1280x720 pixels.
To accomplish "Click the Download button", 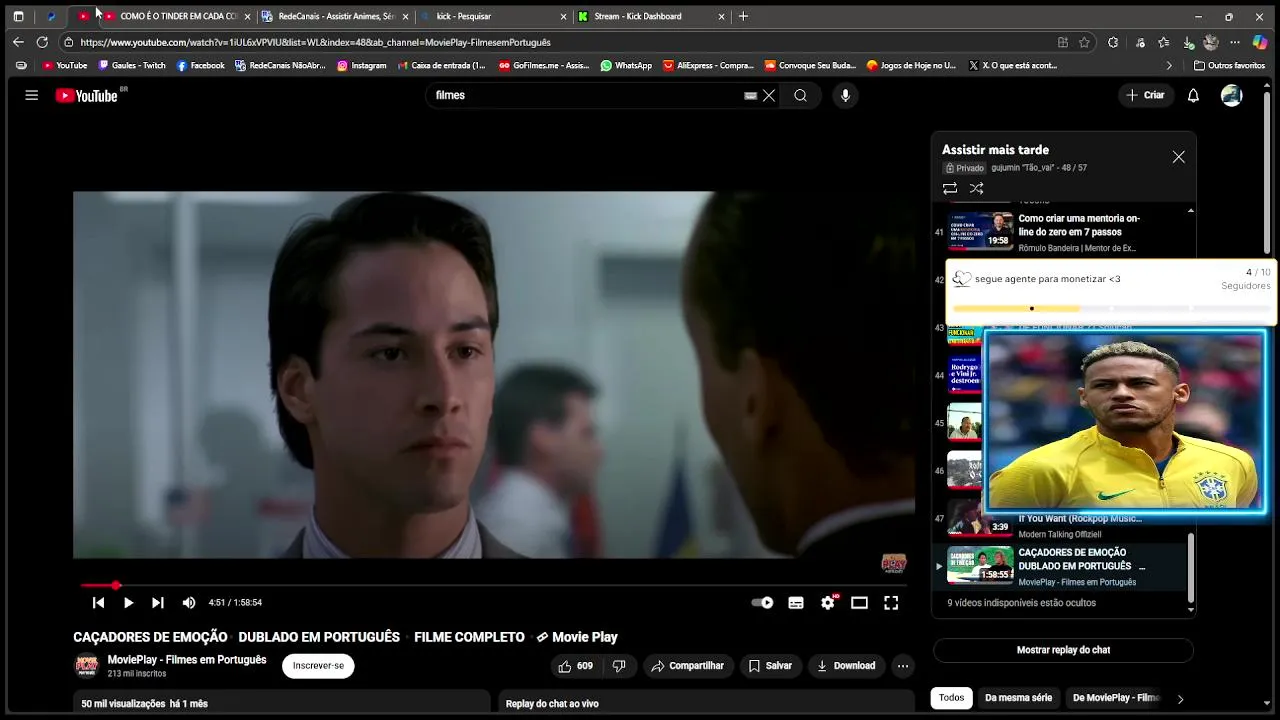I will tap(846, 666).
